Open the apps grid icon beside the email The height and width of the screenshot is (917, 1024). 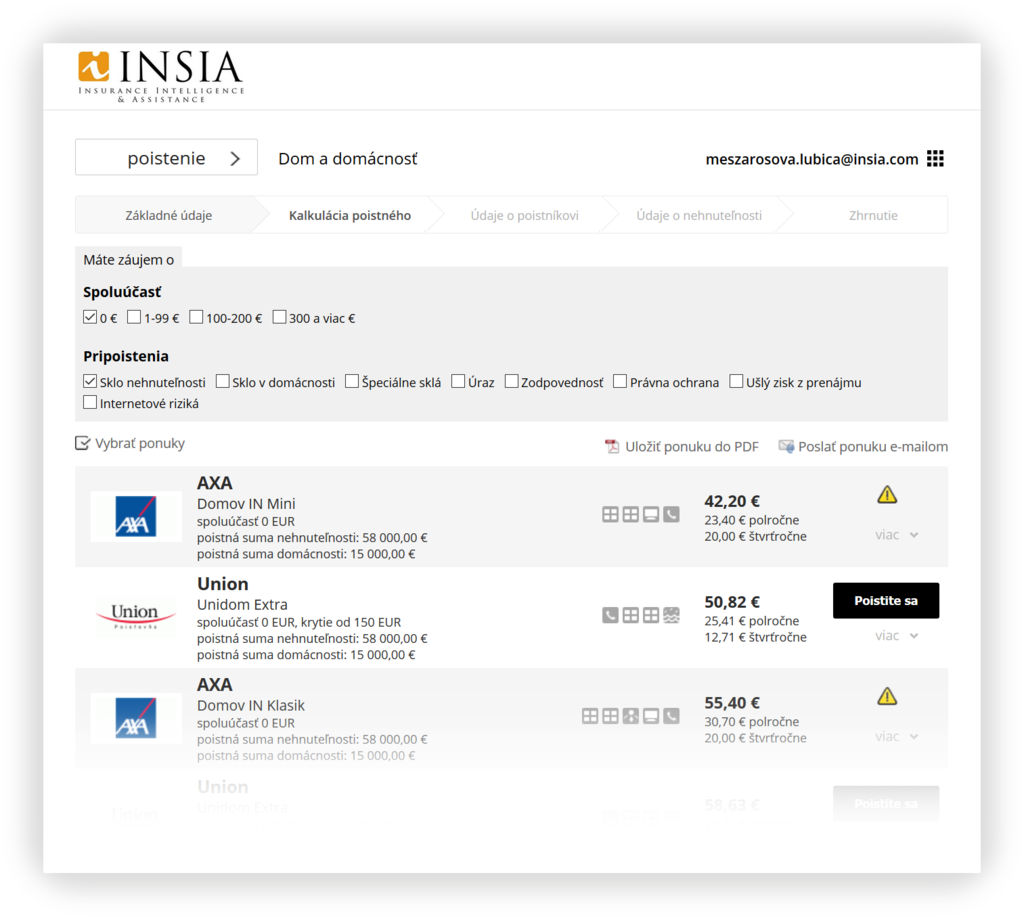935,159
